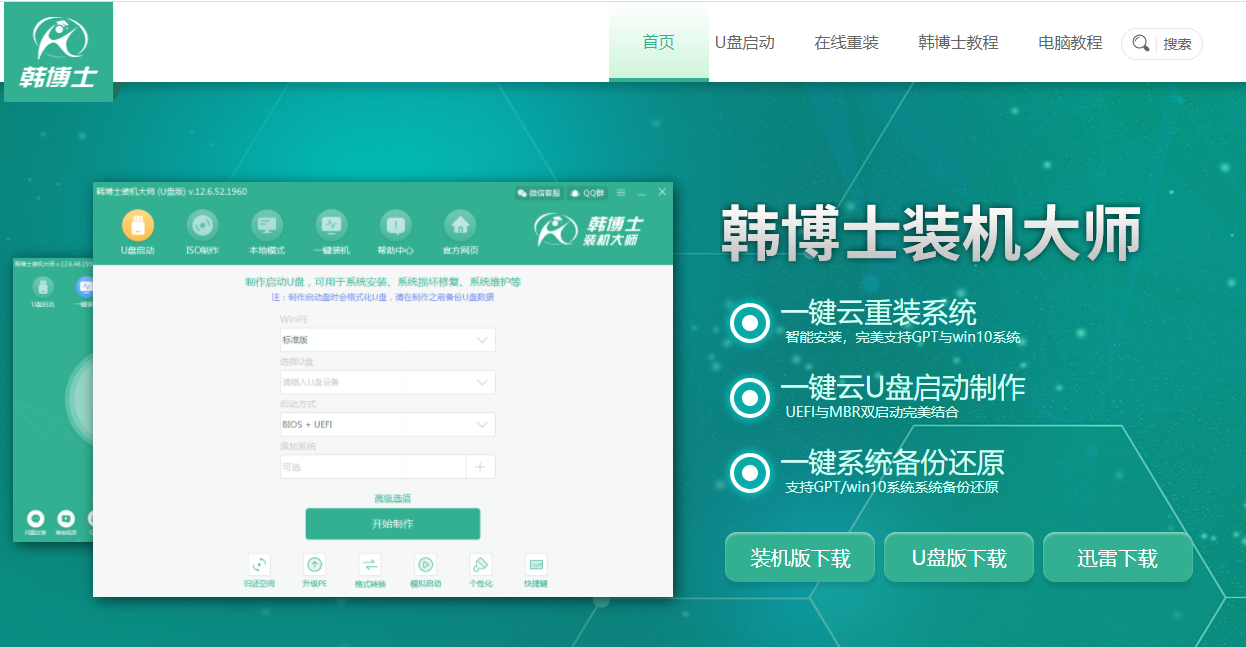Screen dimensions: 1246x647
Task: Open 升级PE from the bottom toolbar
Action: point(315,571)
